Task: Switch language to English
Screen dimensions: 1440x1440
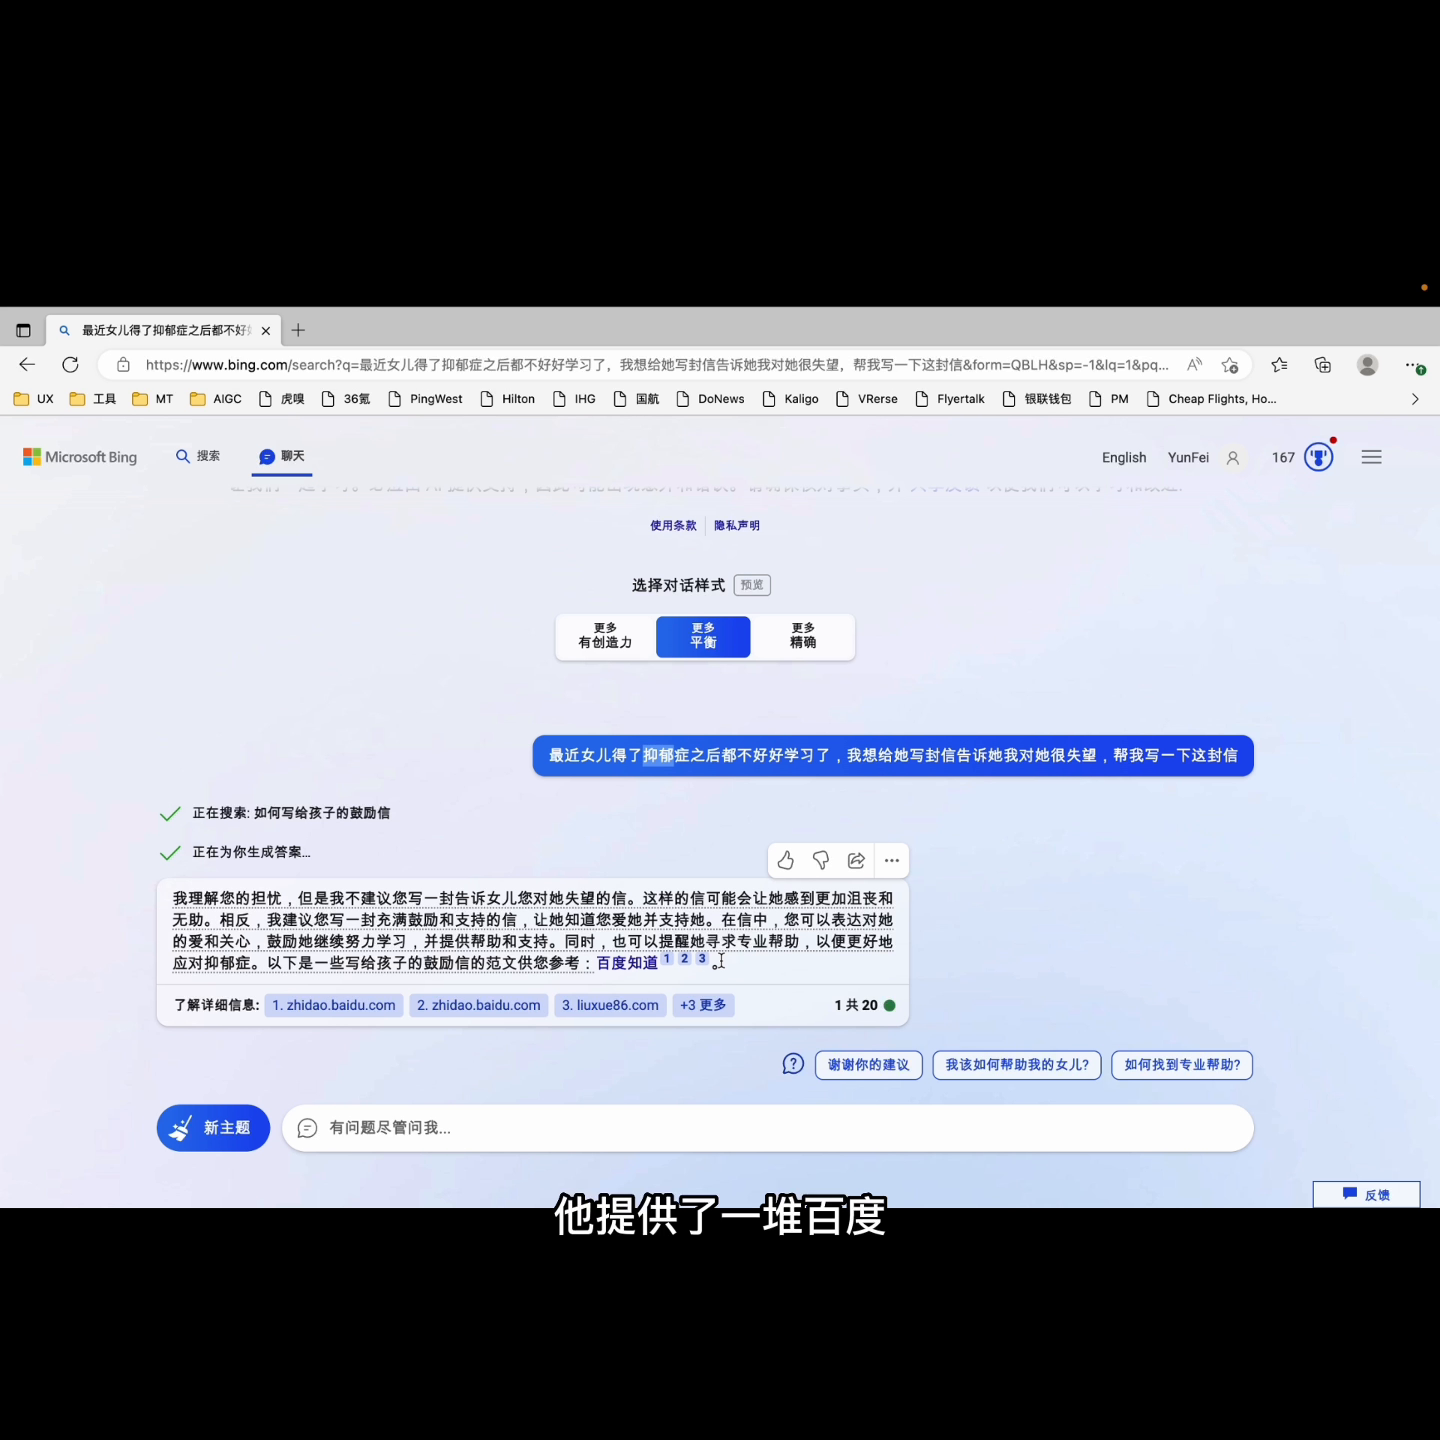Action: [1124, 457]
